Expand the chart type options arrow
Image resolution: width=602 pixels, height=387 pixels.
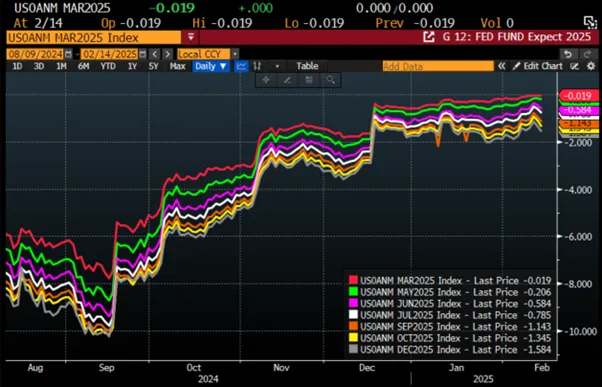point(277,66)
